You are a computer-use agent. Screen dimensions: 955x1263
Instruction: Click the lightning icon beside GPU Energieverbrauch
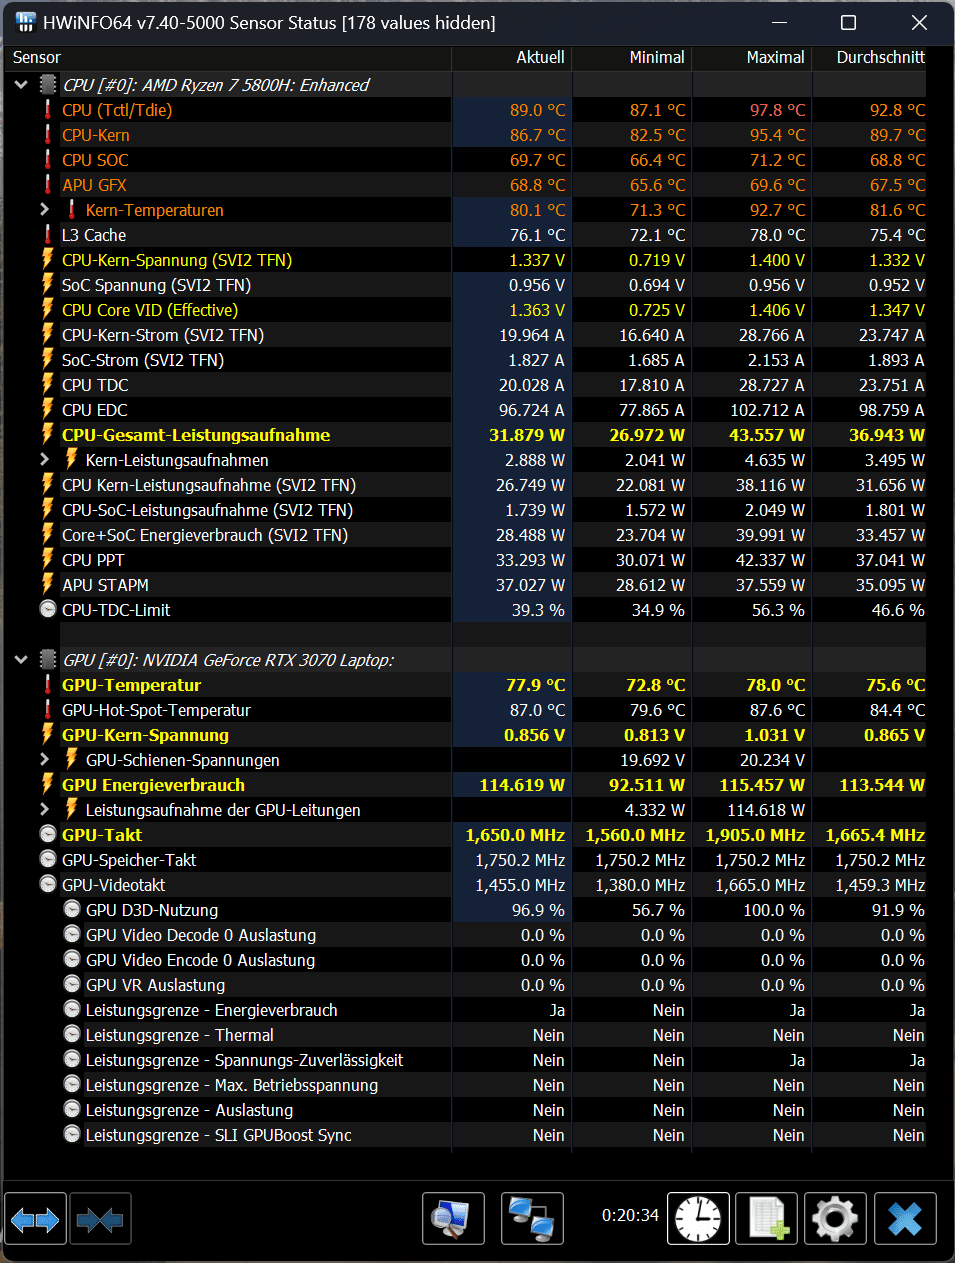(x=47, y=785)
